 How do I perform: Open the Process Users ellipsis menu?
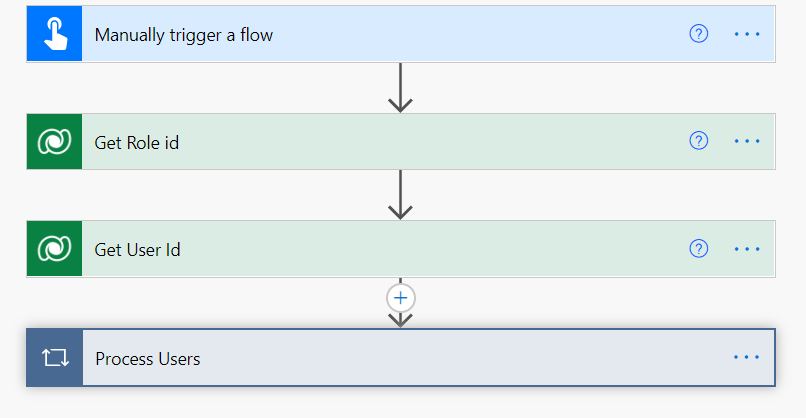[x=747, y=357]
